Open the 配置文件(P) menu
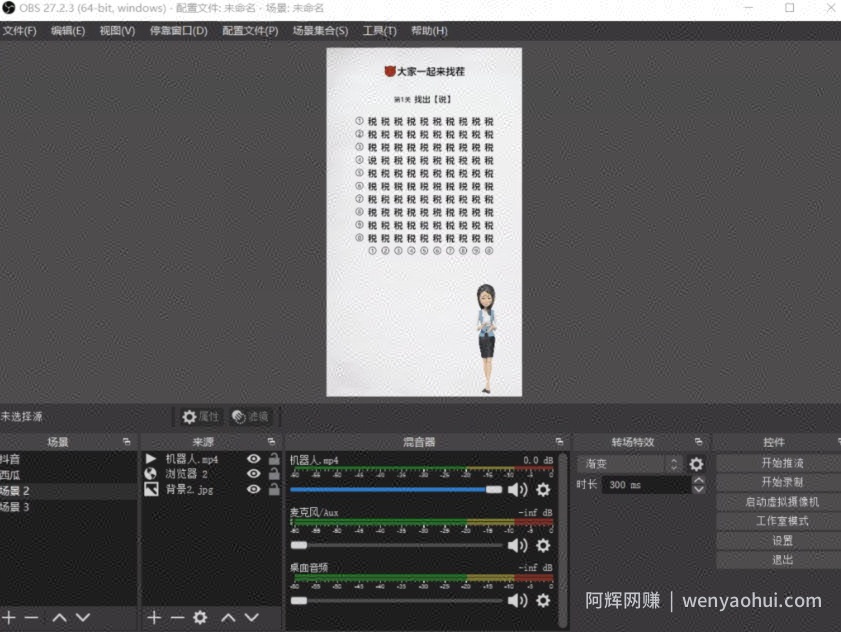 (250, 31)
